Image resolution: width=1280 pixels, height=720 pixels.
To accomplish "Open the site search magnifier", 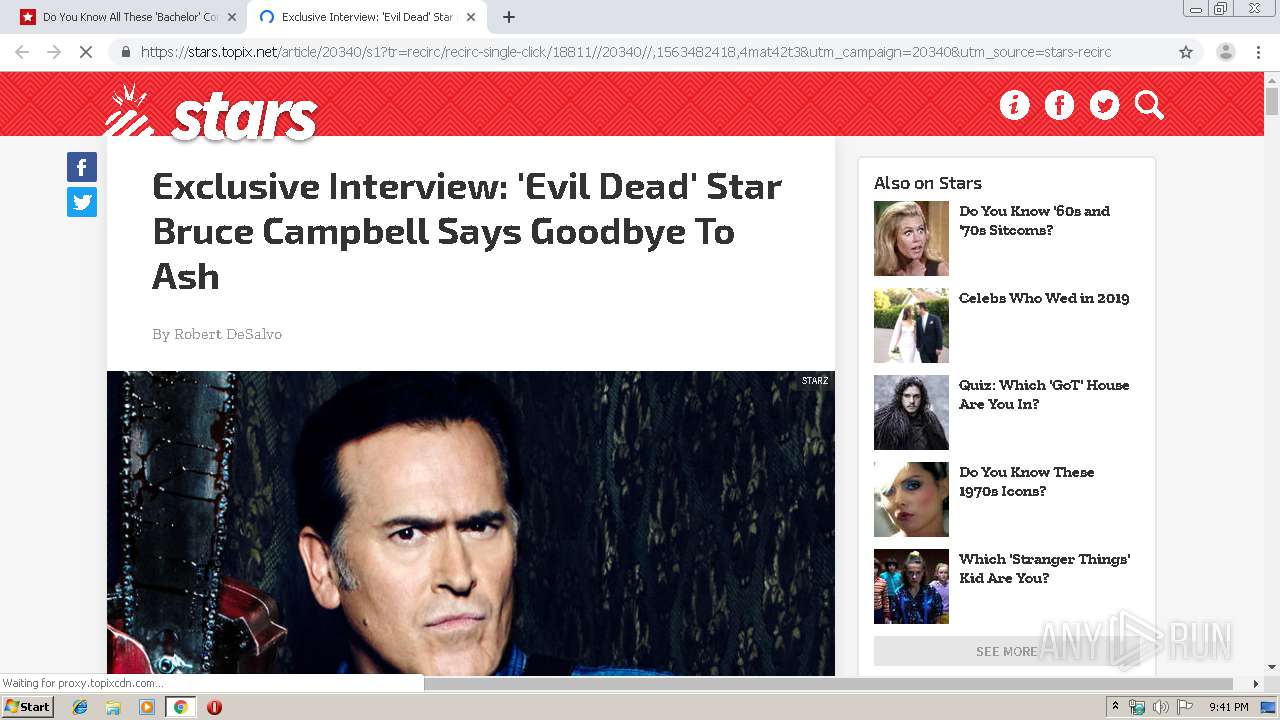I will (x=1149, y=105).
